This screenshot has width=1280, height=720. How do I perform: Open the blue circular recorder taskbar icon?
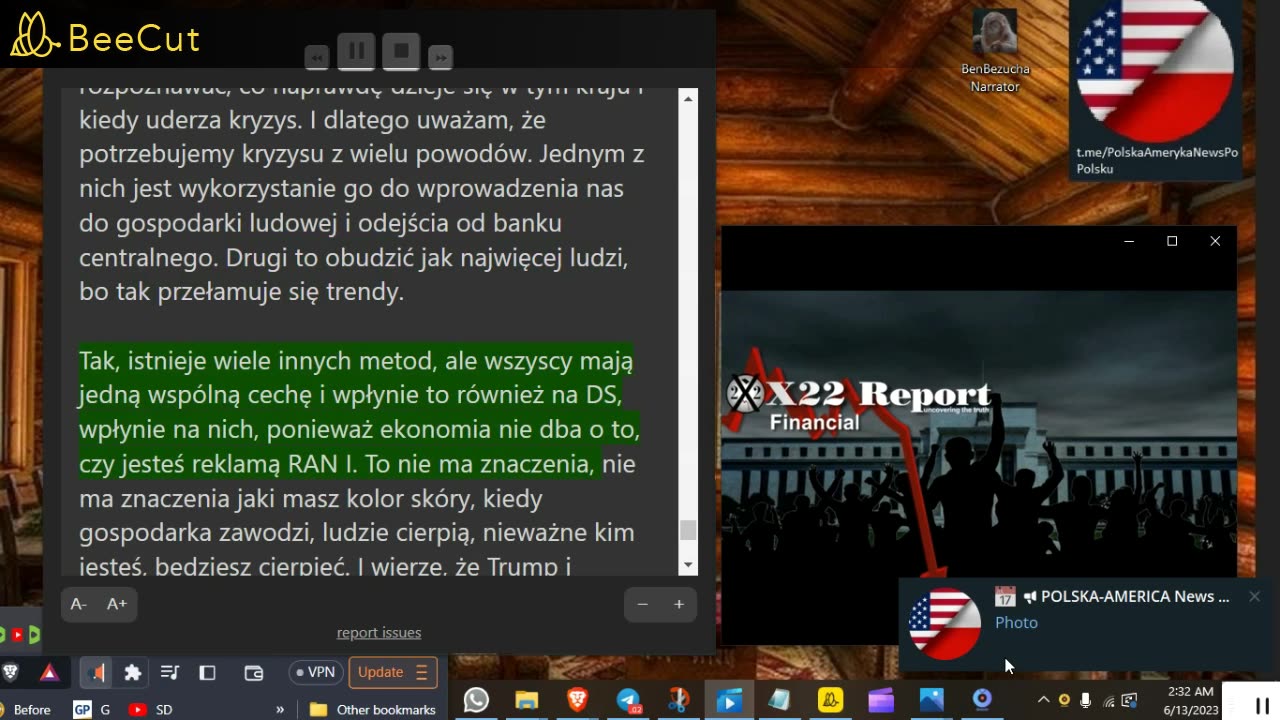pos(982,700)
